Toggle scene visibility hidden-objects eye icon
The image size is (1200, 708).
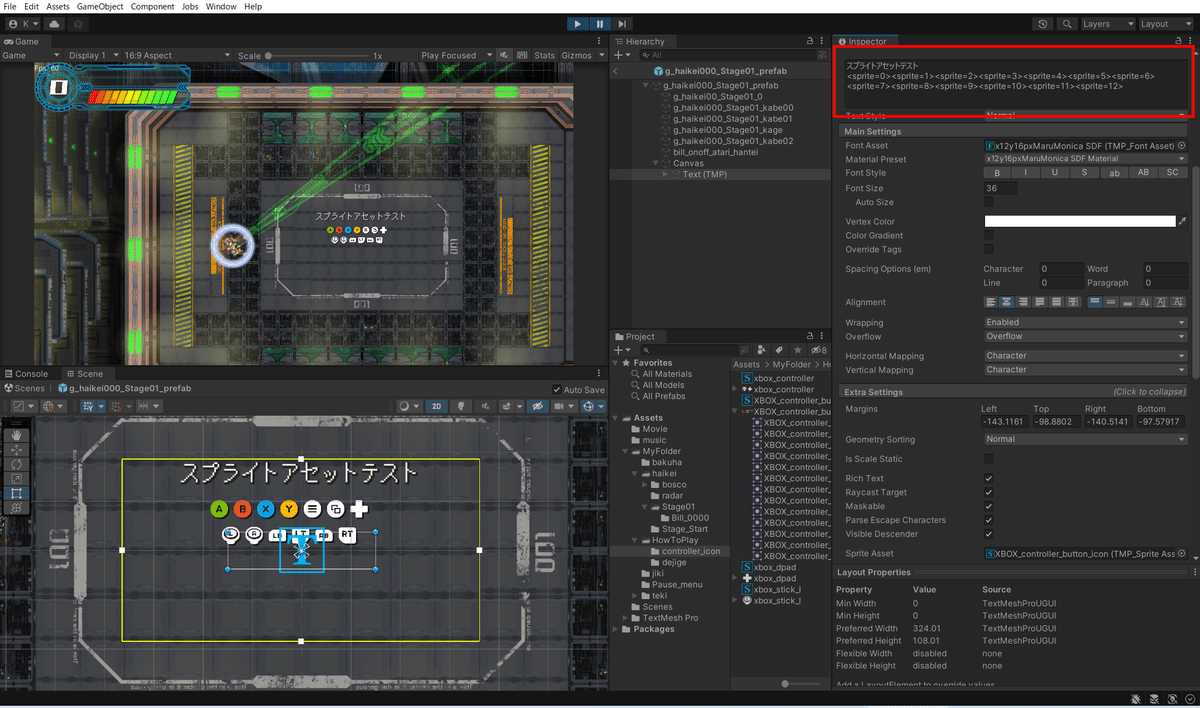tap(538, 406)
